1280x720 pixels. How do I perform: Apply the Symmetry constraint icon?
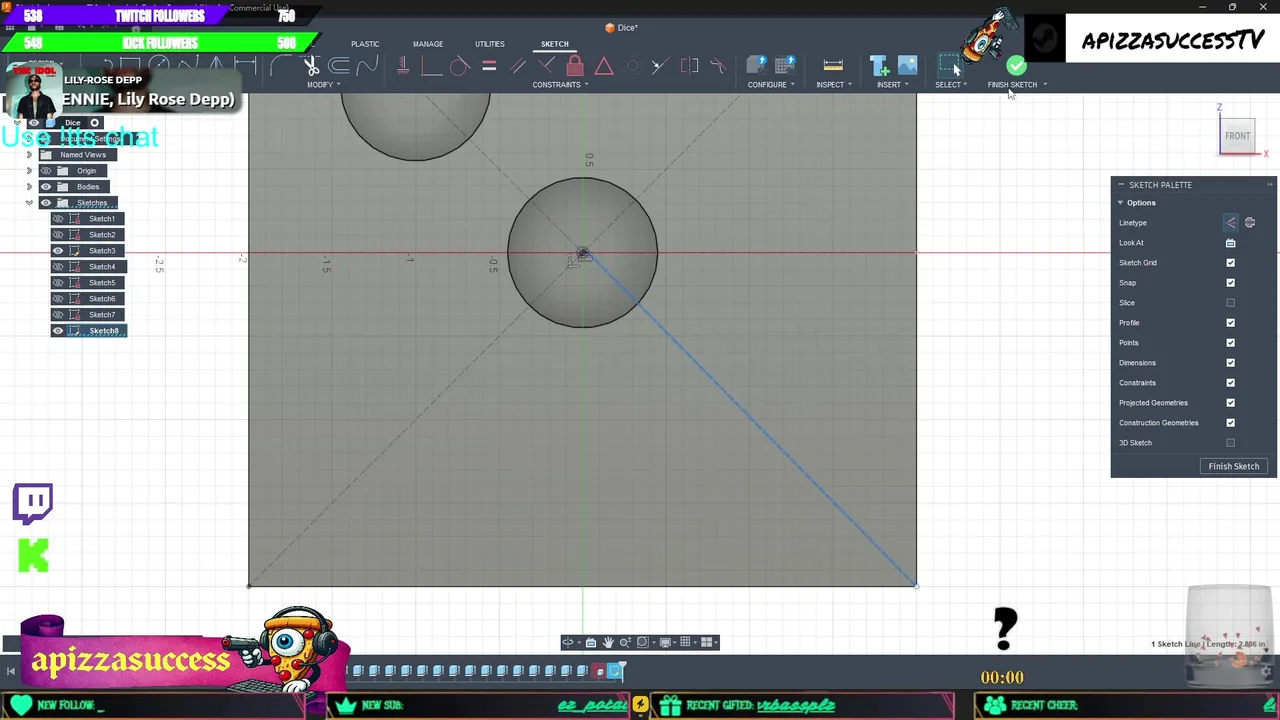pos(690,66)
